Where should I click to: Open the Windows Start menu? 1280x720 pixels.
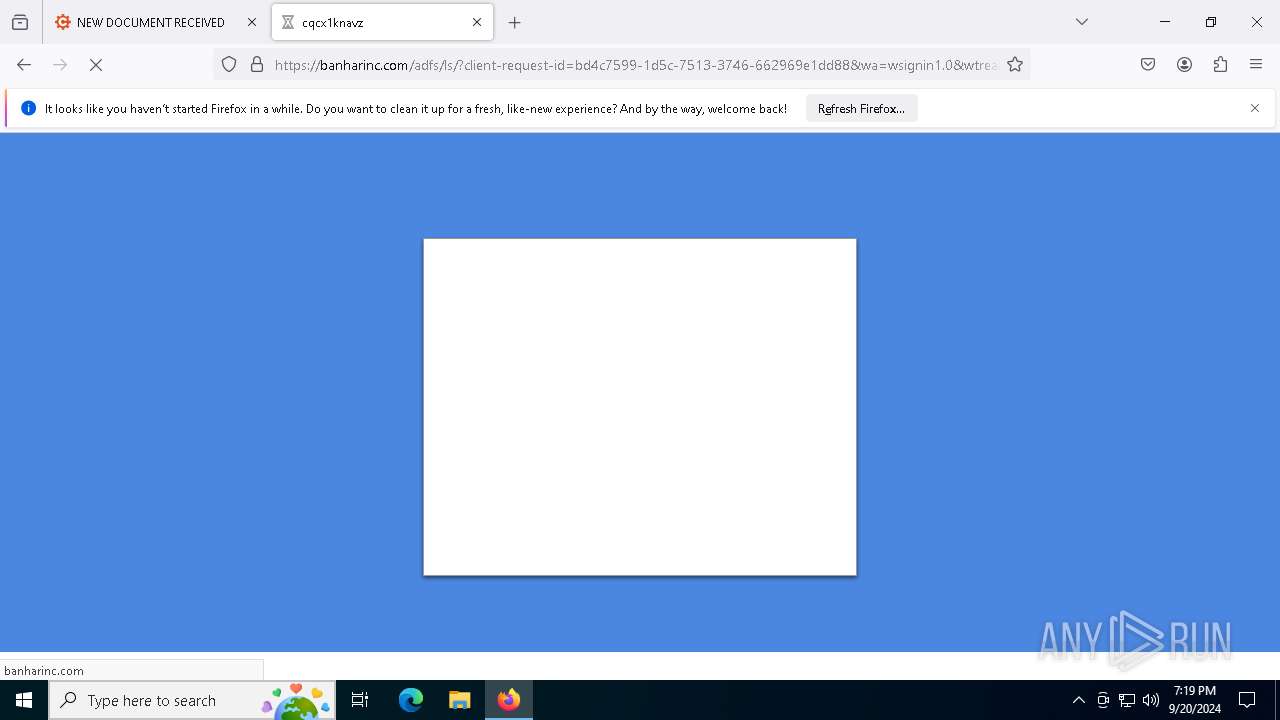click(24, 700)
